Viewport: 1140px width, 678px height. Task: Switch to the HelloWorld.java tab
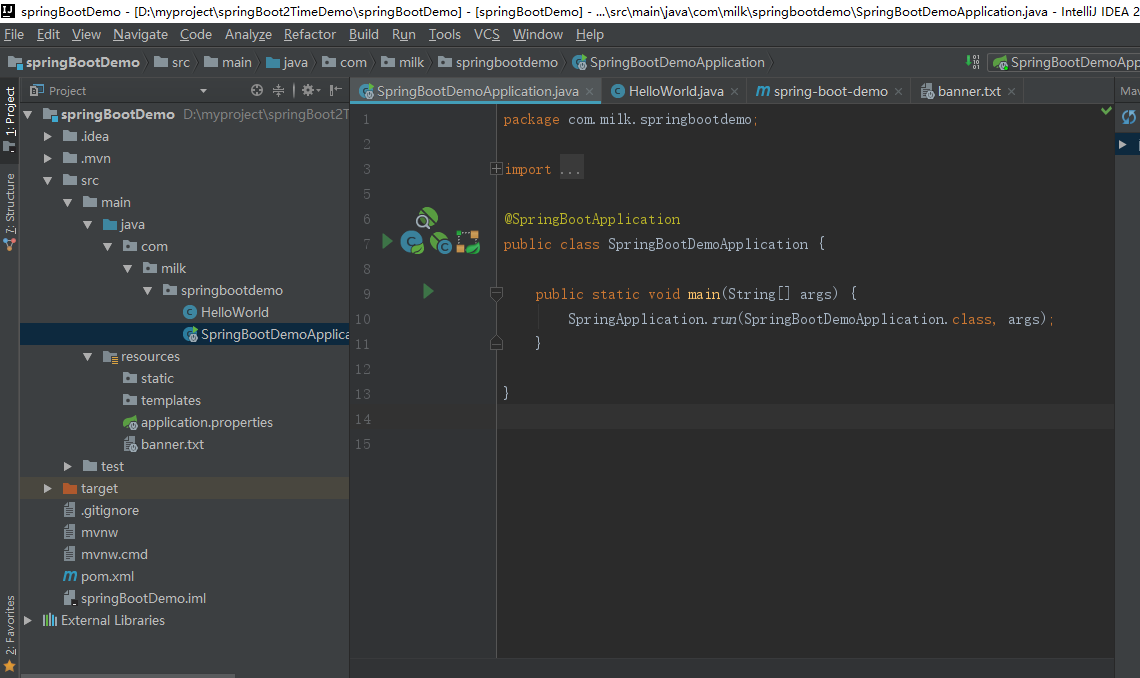click(675, 91)
